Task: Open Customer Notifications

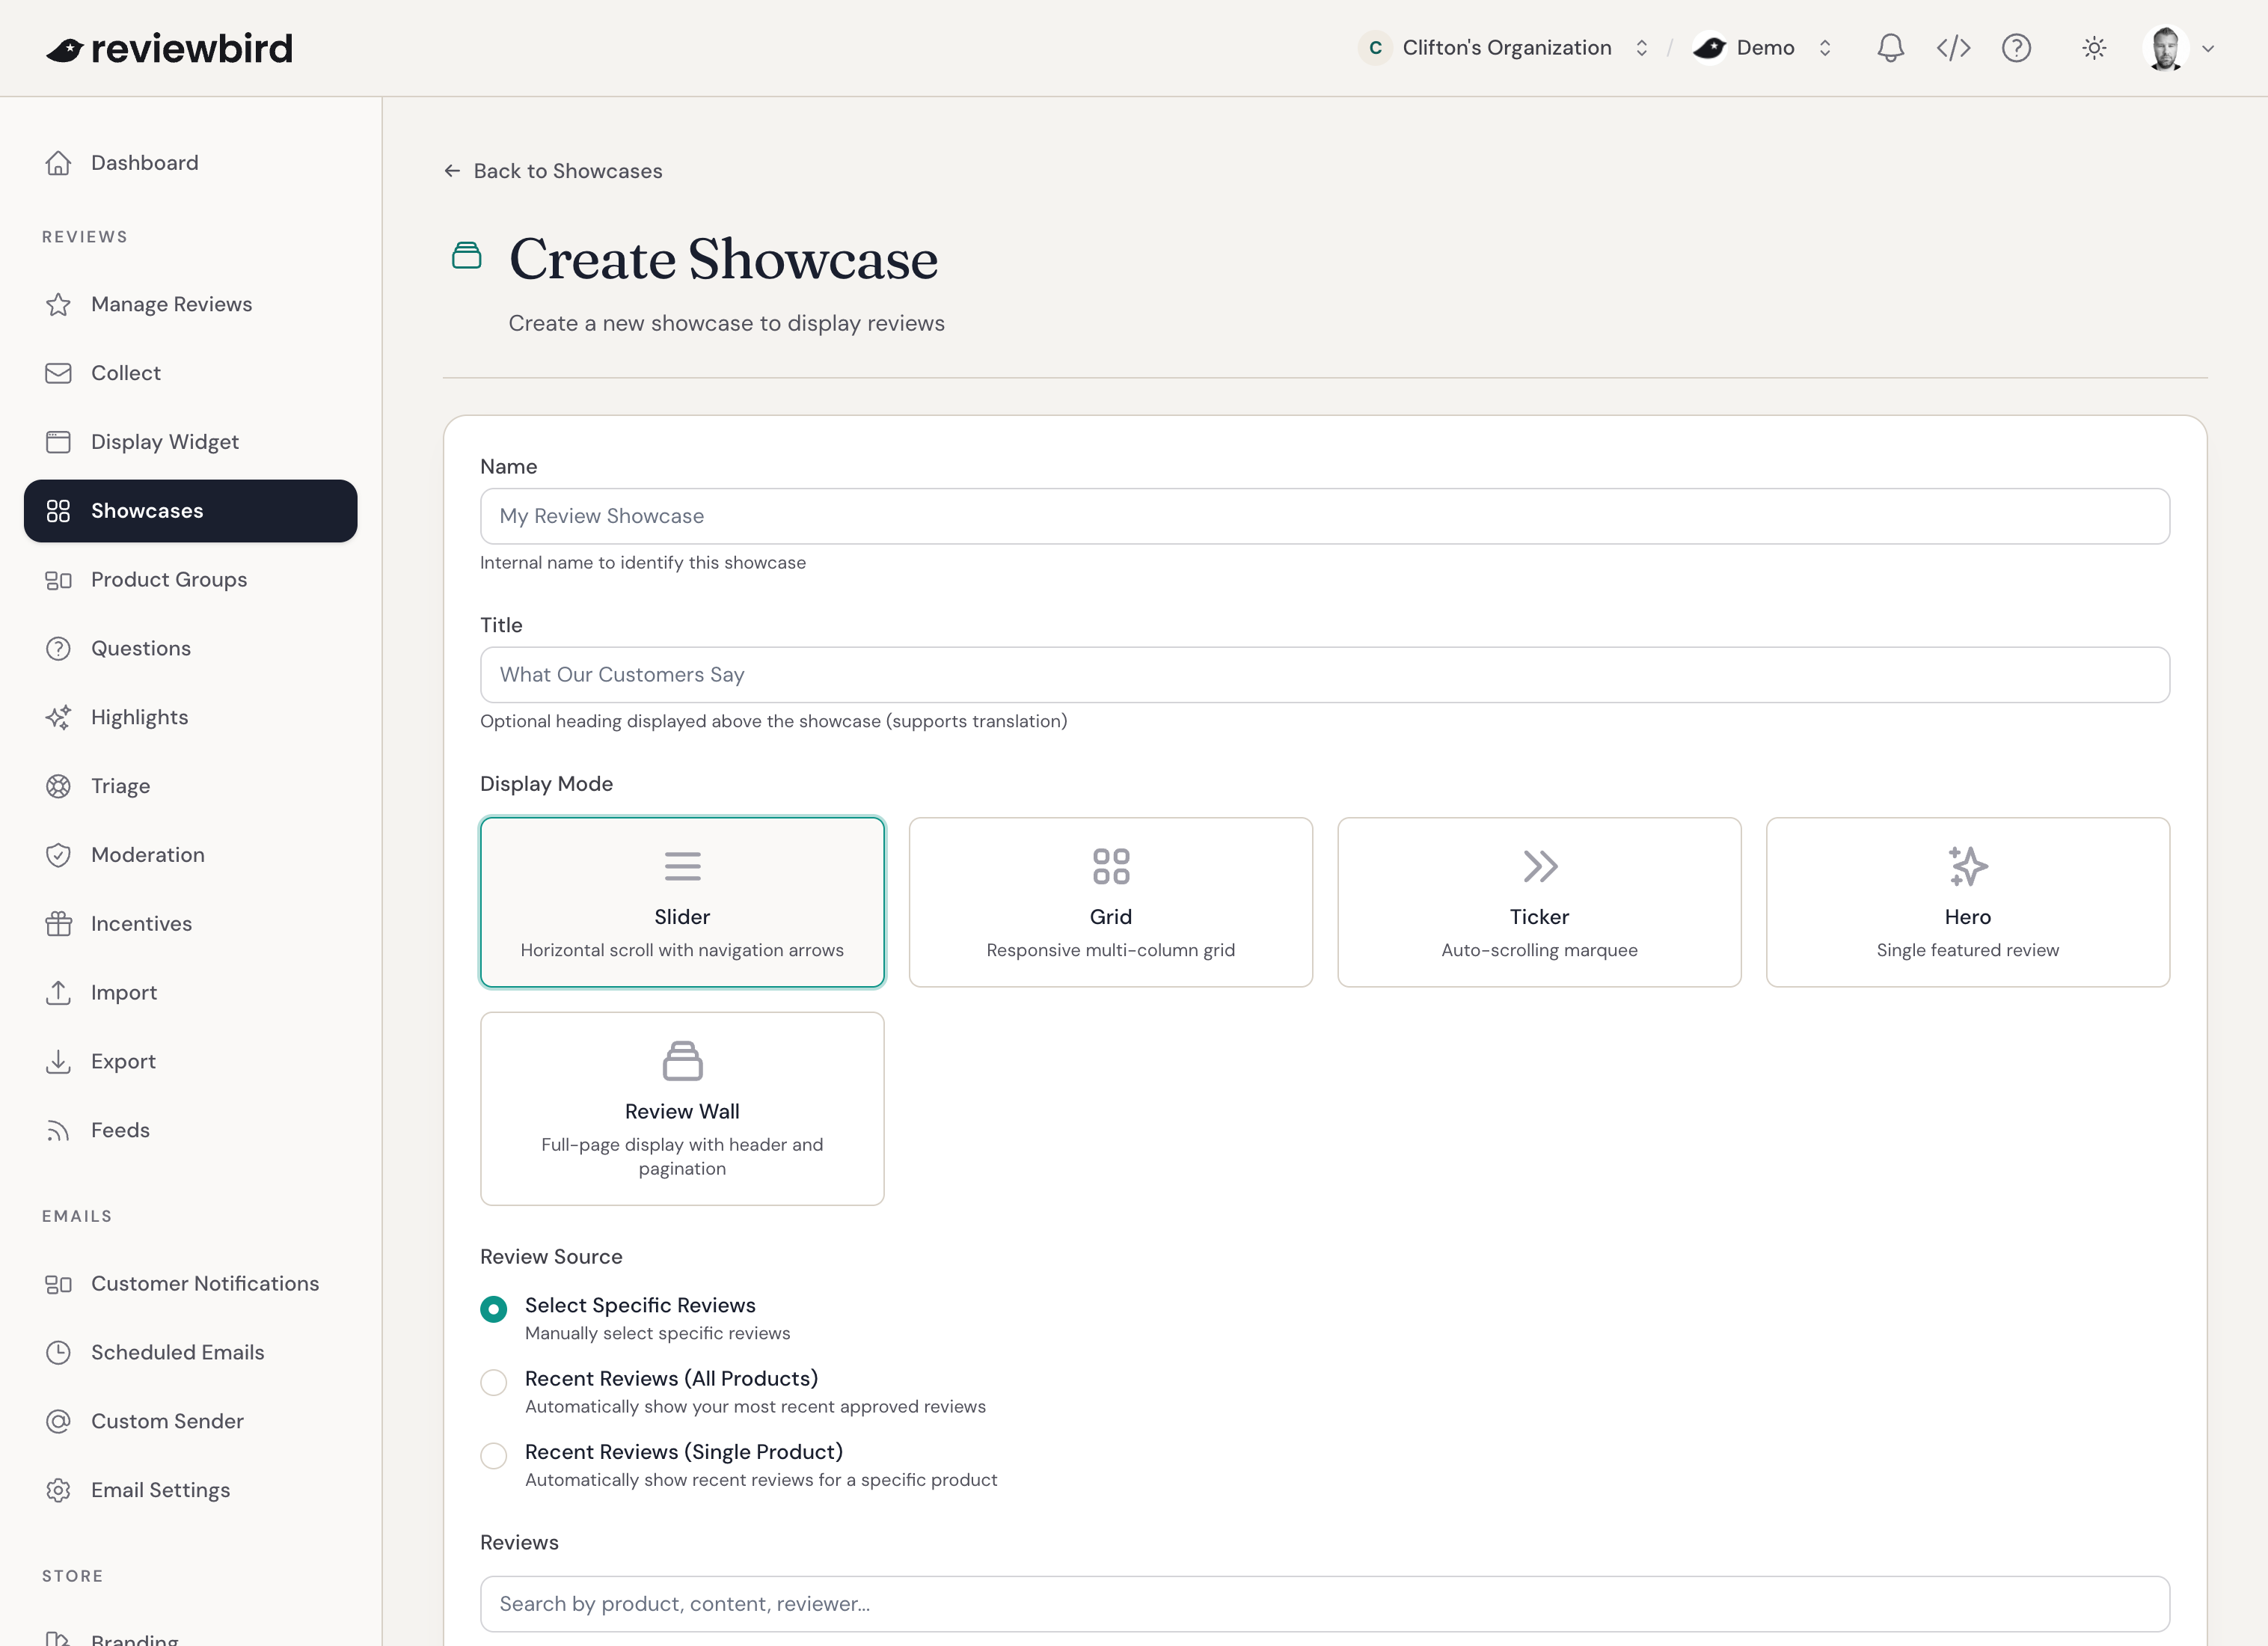Action: (x=190, y=1283)
